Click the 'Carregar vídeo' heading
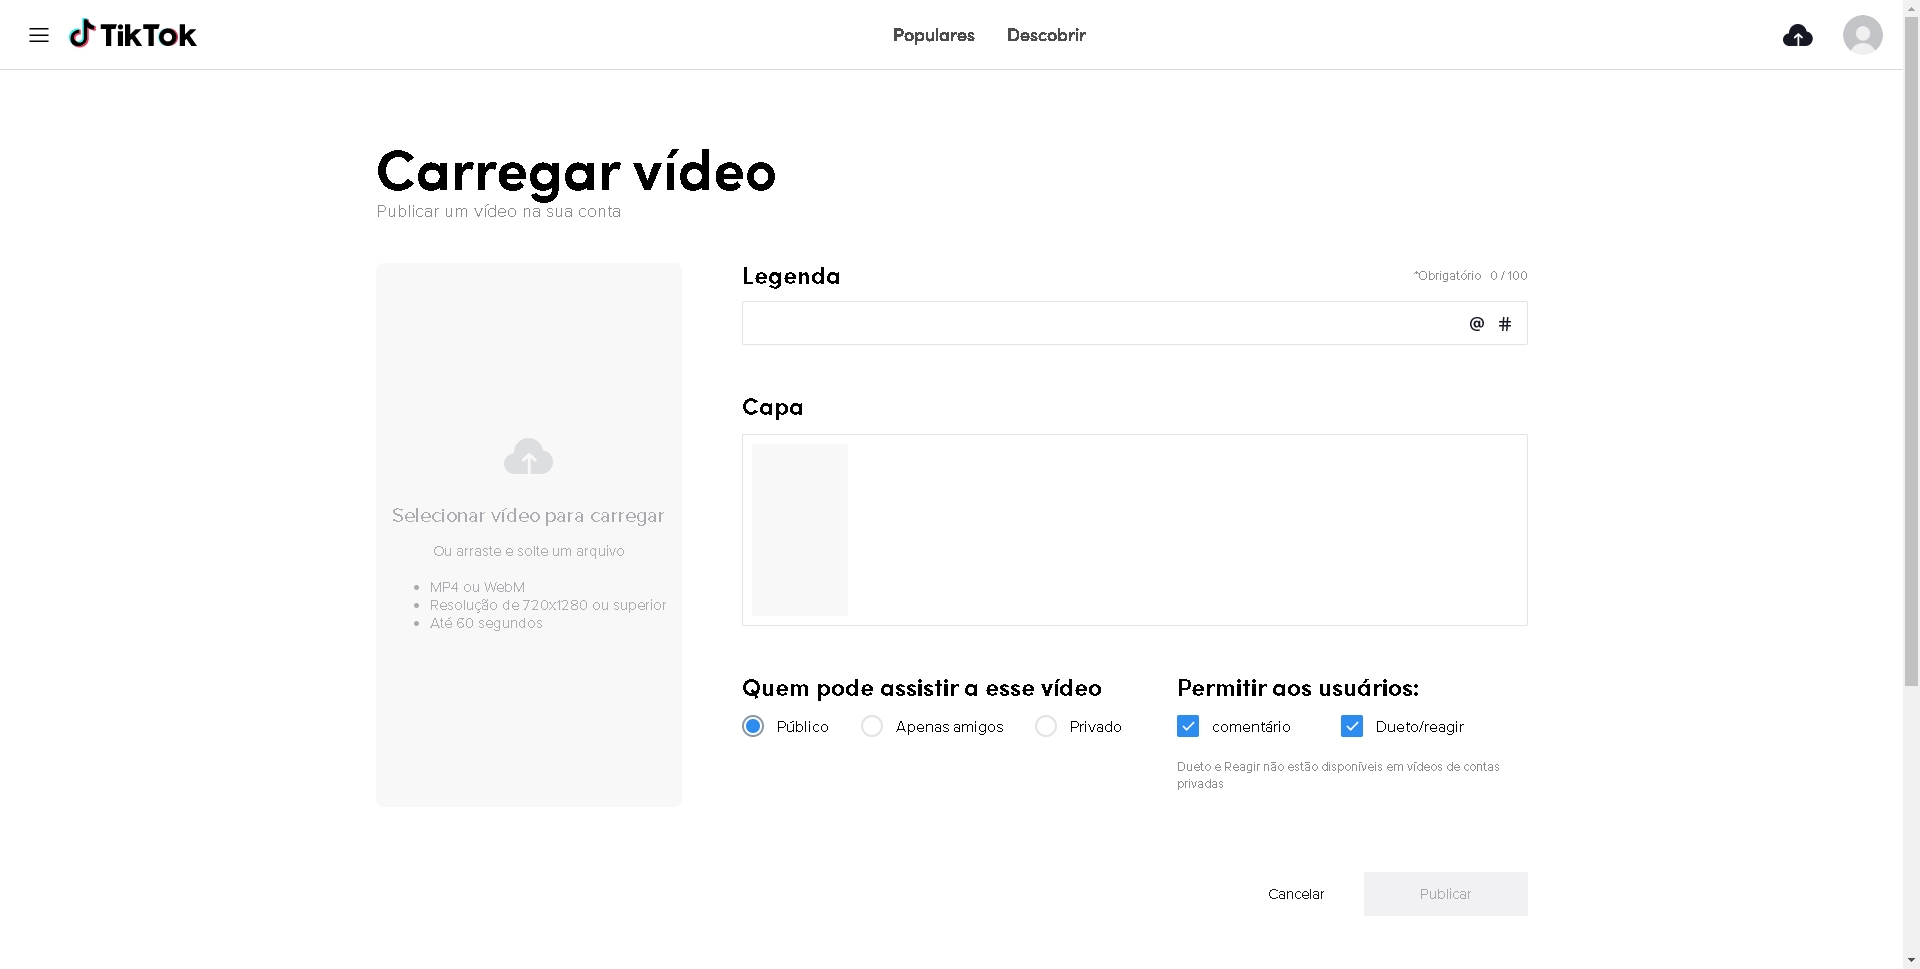 point(576,172)
